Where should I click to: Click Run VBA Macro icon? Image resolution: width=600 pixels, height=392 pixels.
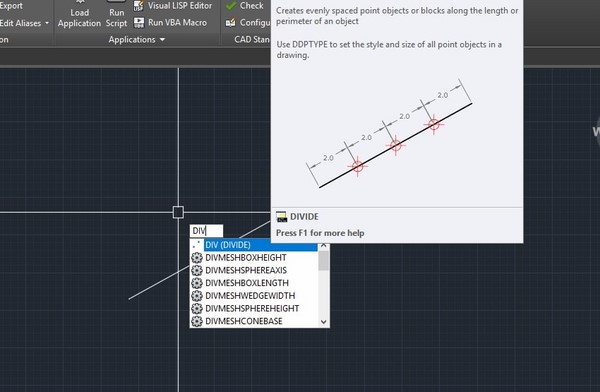139,23
